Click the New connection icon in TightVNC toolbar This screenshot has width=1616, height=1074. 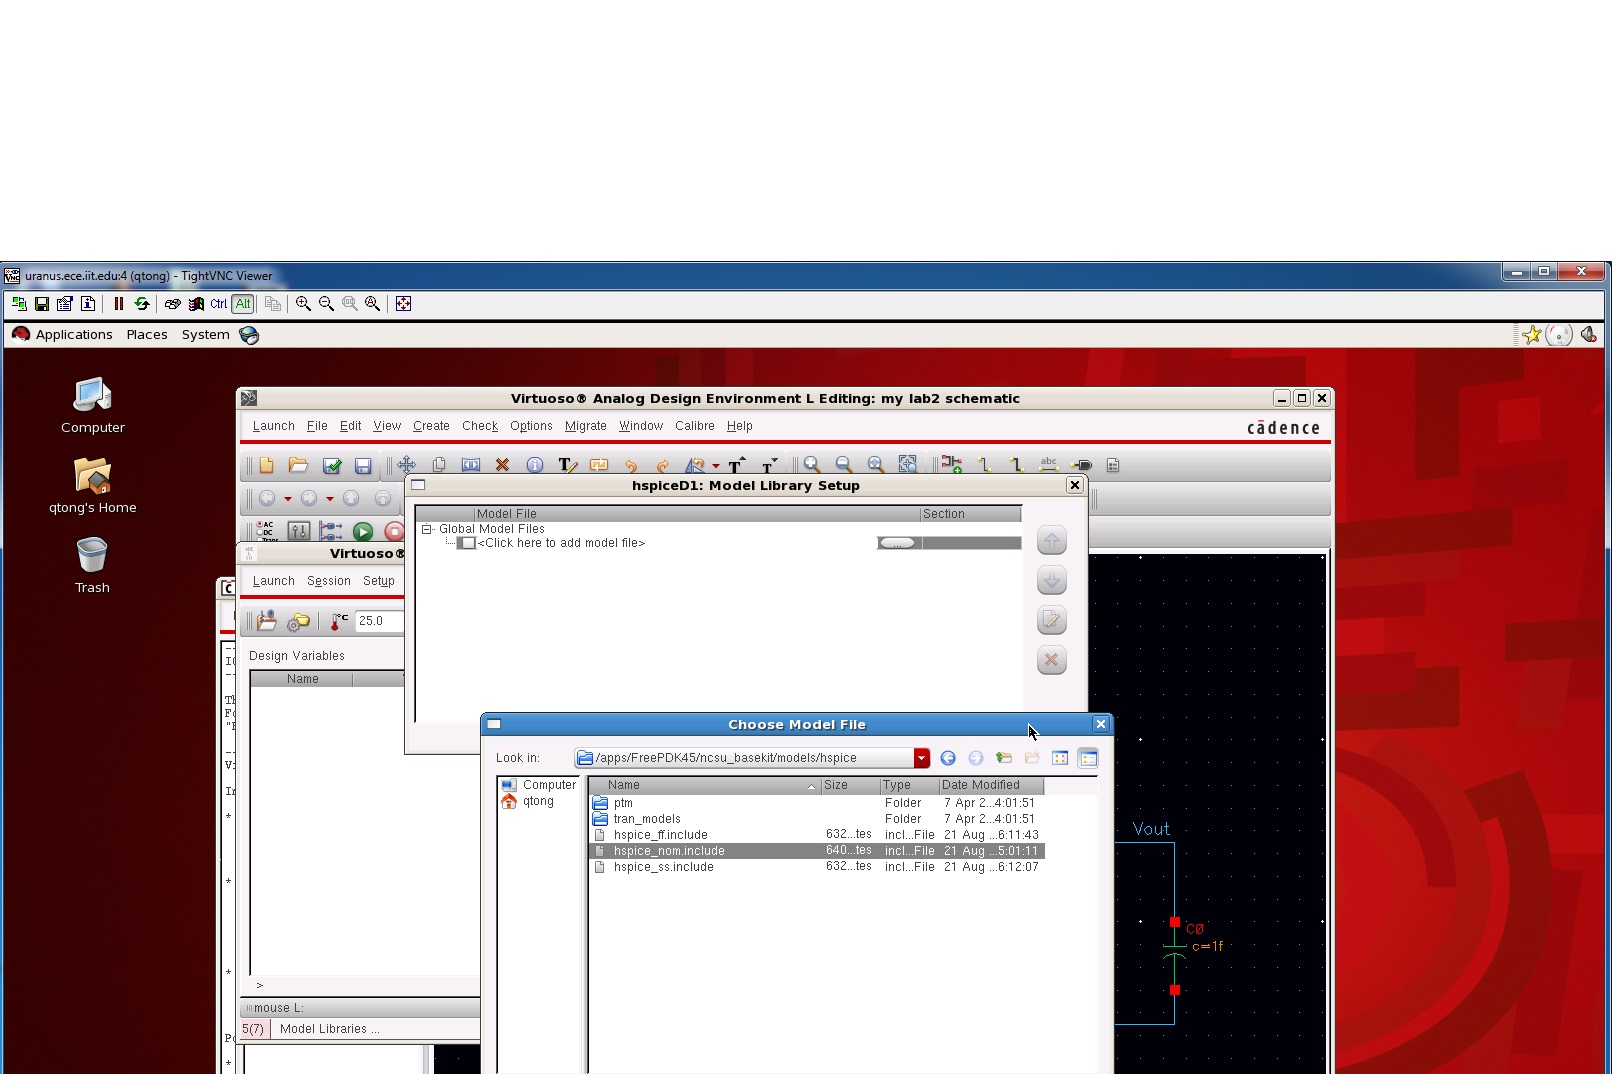click(x=19, y=304)
